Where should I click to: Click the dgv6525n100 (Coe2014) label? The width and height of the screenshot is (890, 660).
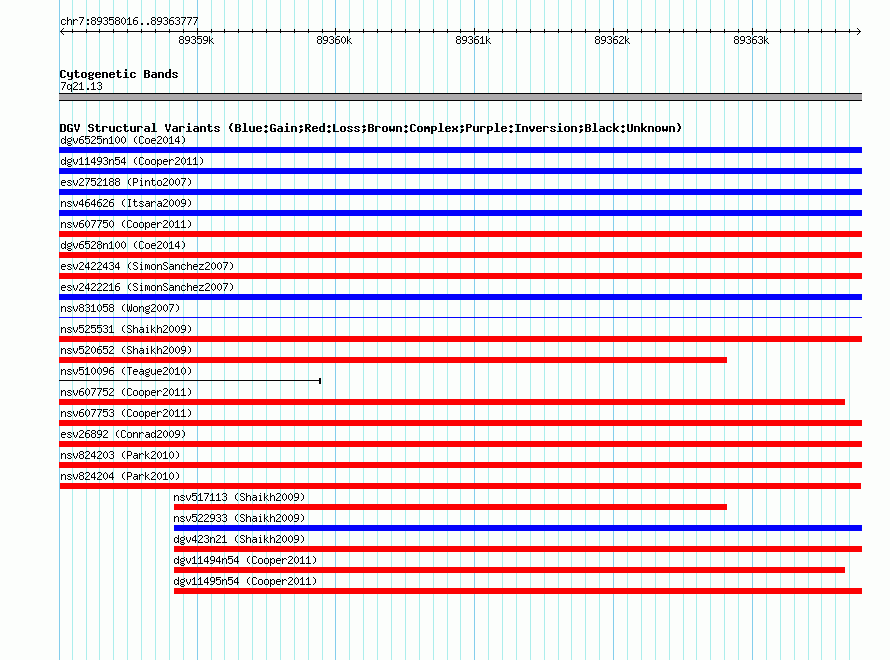123,140
